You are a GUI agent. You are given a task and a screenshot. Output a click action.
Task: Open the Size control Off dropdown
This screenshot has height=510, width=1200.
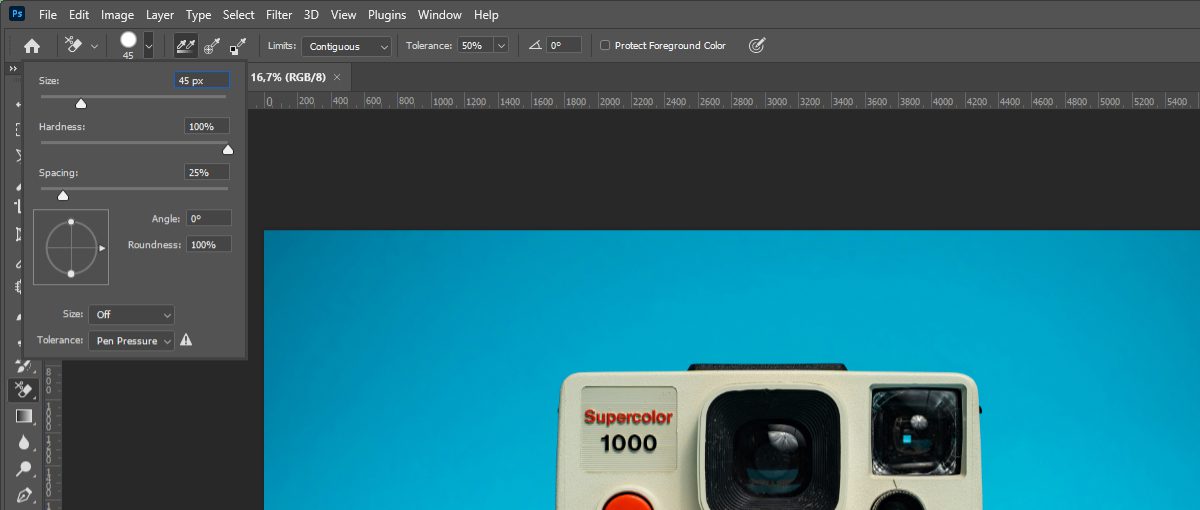coord(131,314)
